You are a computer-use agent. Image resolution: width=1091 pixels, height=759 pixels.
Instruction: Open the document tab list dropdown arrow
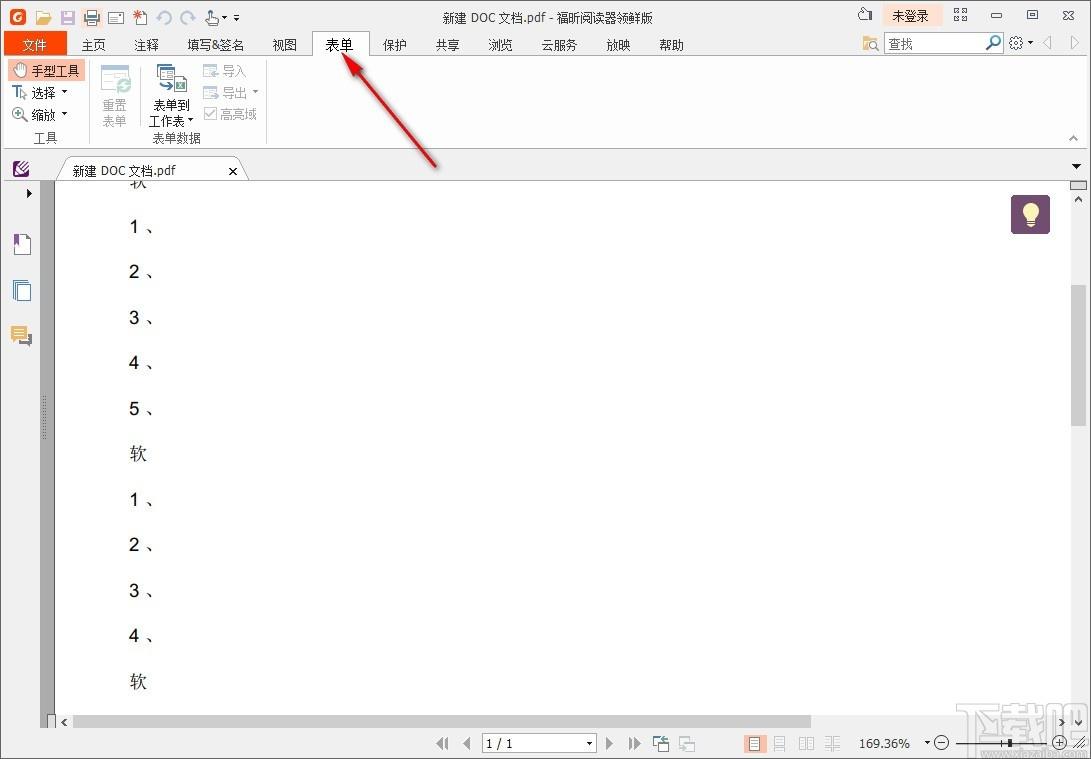(x=1076, y=167)
